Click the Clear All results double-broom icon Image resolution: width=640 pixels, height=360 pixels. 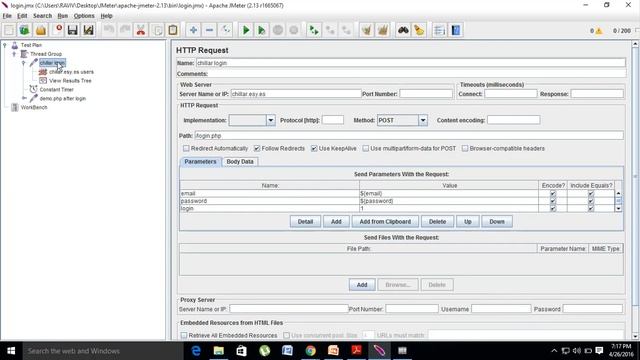(x=382, y=30)
